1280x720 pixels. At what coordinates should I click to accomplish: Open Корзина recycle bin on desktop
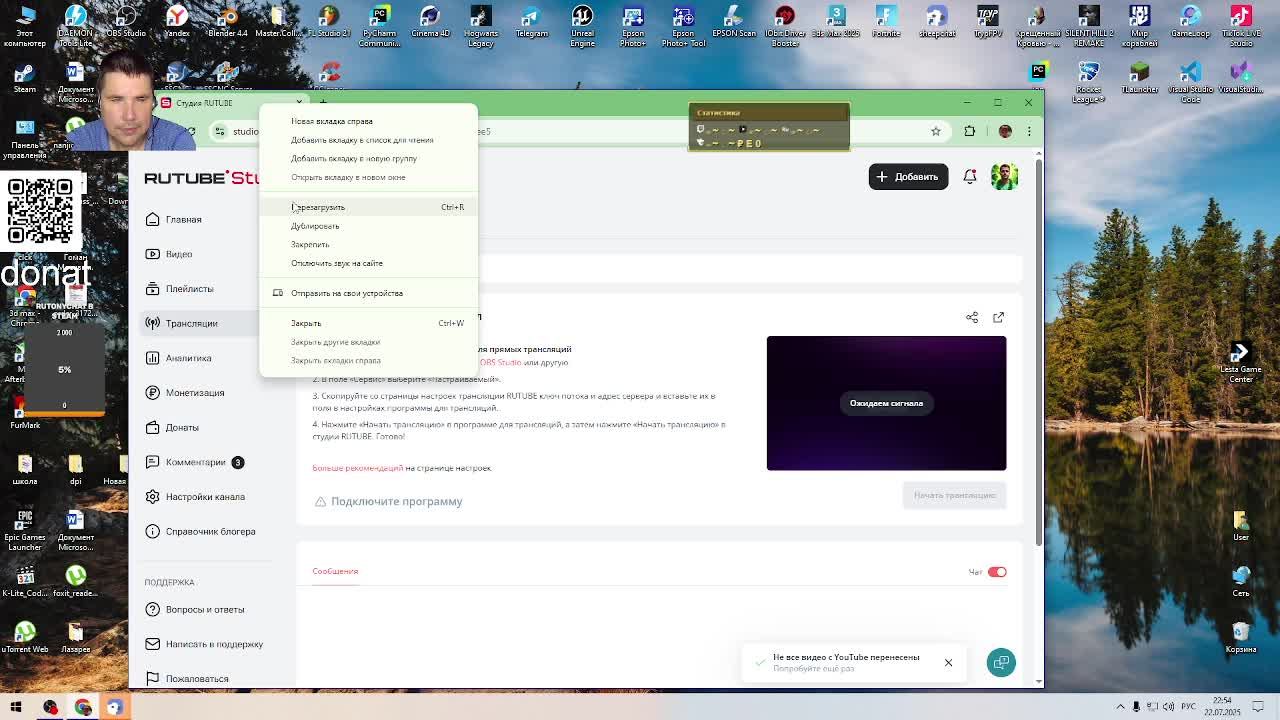(1241, 637)
